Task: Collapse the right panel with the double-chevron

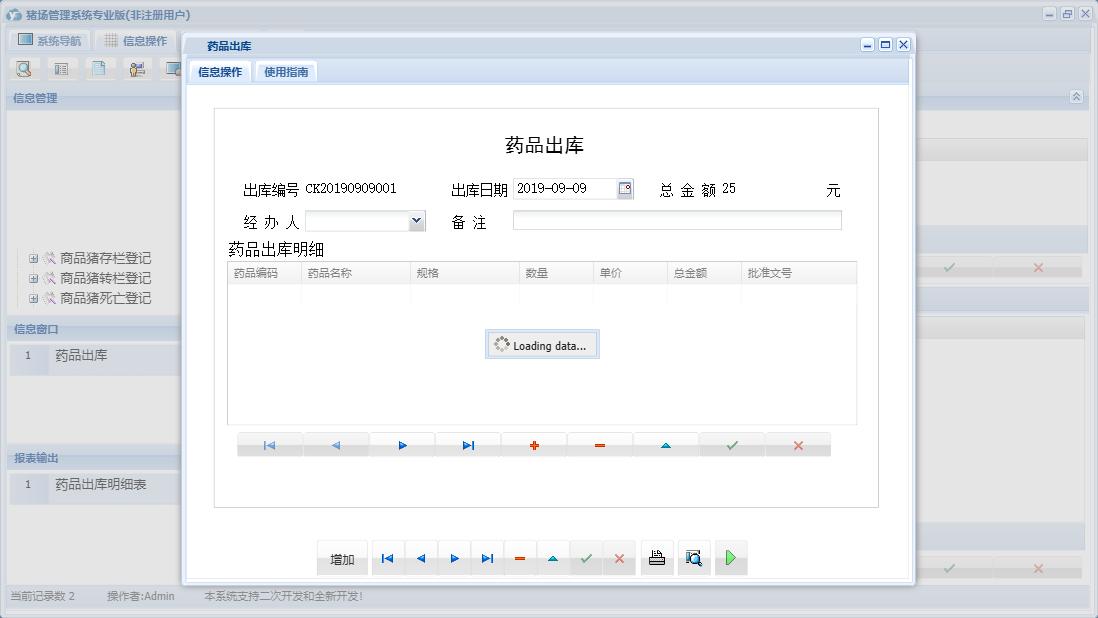Action: [x=1077, y=97]
